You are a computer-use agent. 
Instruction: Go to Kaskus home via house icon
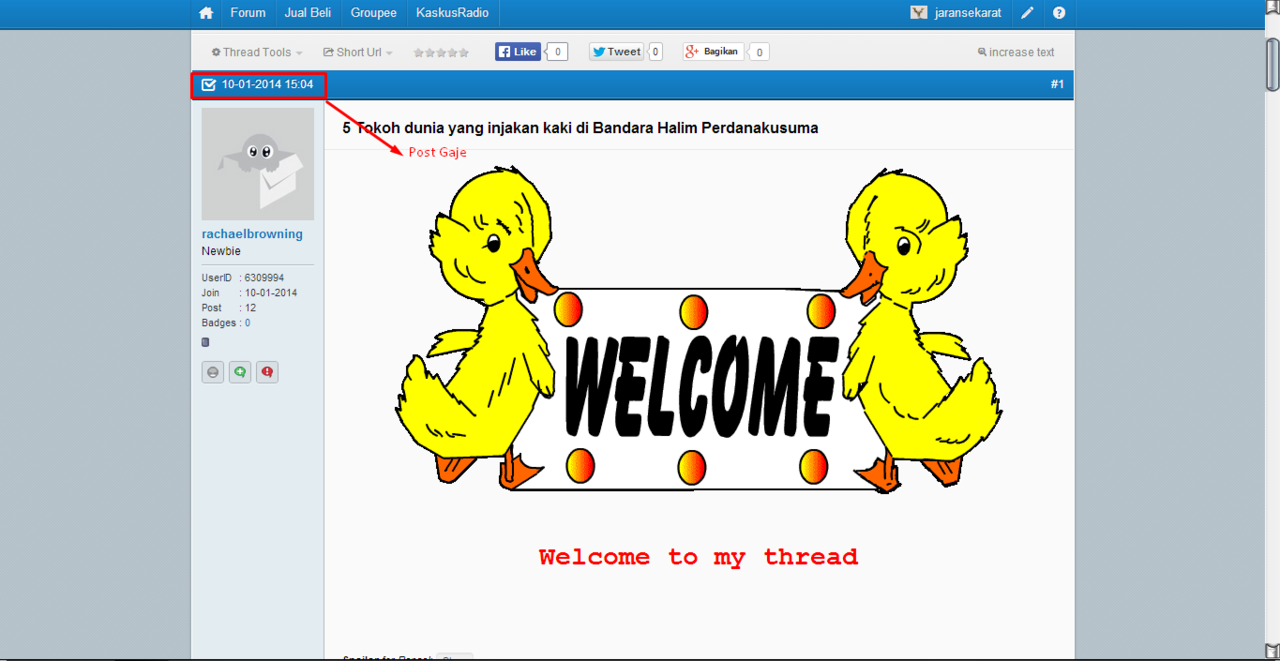206,13
